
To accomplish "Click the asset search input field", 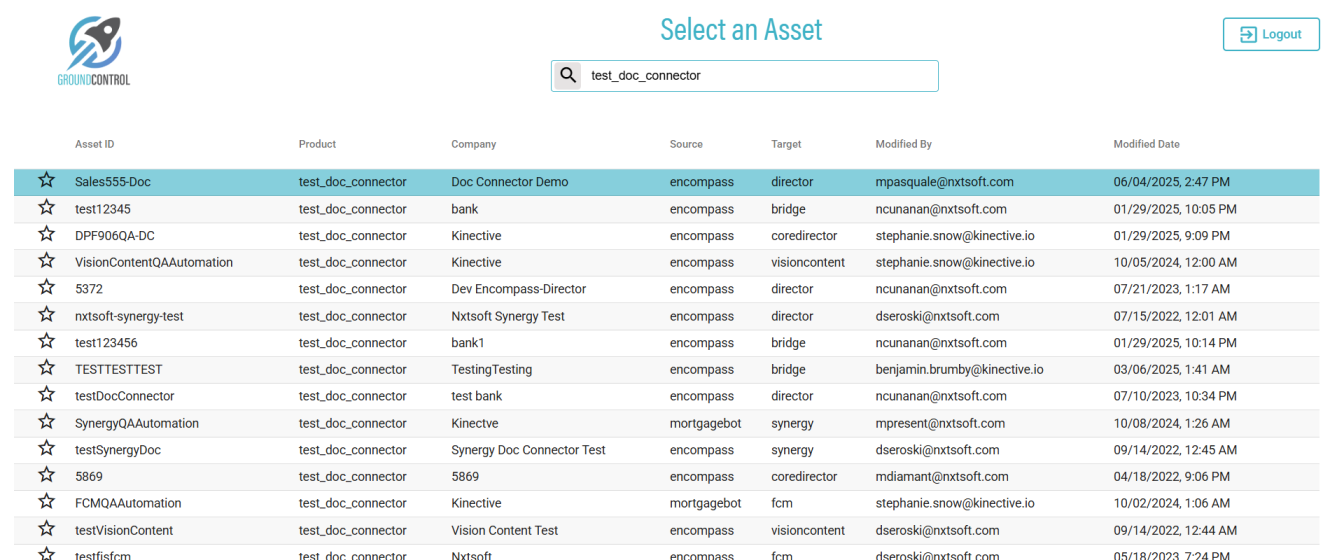I will [760, 76].
